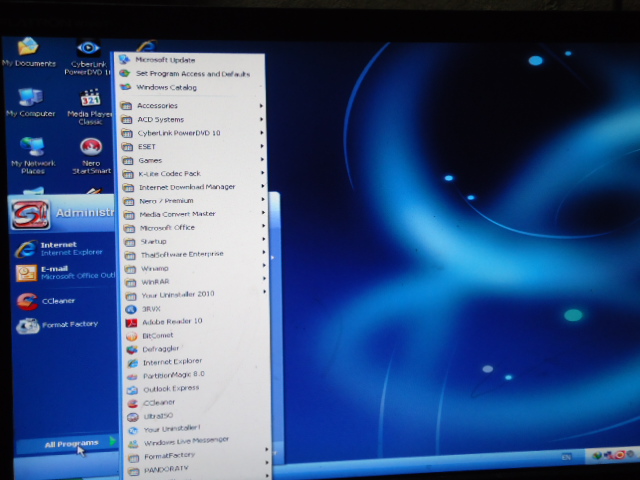This screenshot has height=480, width=640.
Task: Launch CCleaner in All Programs list
Action: click(151, 402)
